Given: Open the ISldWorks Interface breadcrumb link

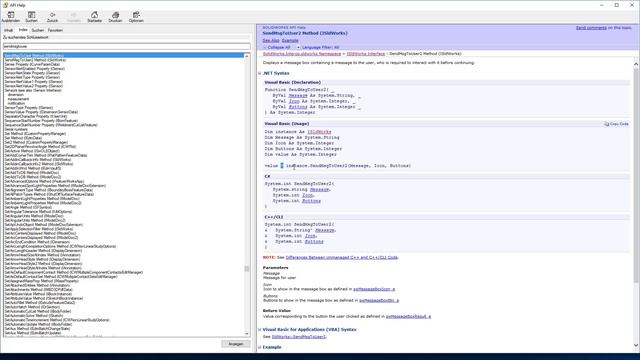Looking at the screenshot, I should (x=366, y=54).
